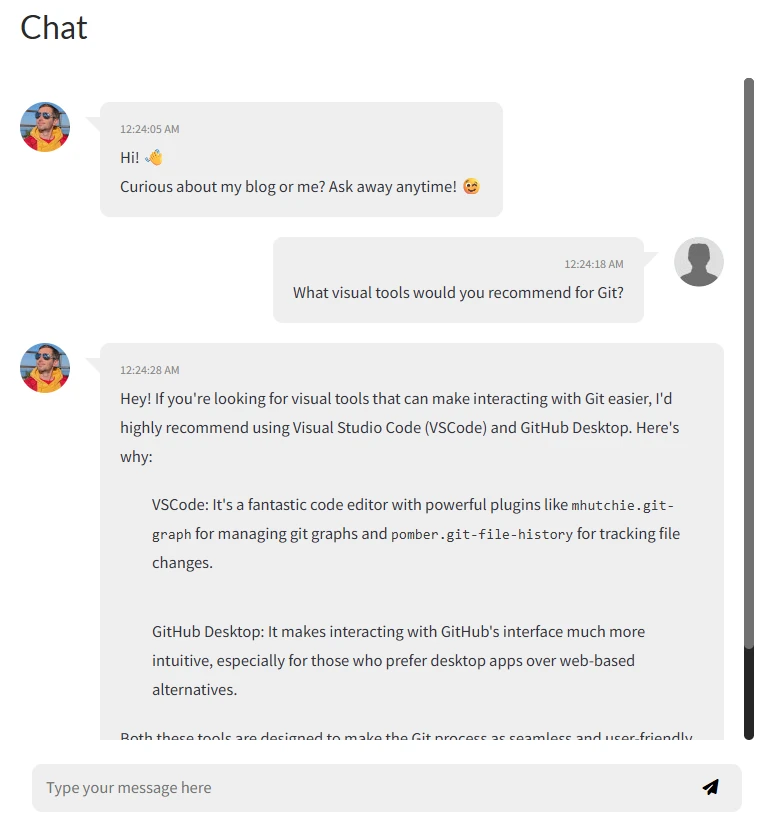Click the paper plane send icon
This screenshot has width=769, height=824.
coord(711,787)
